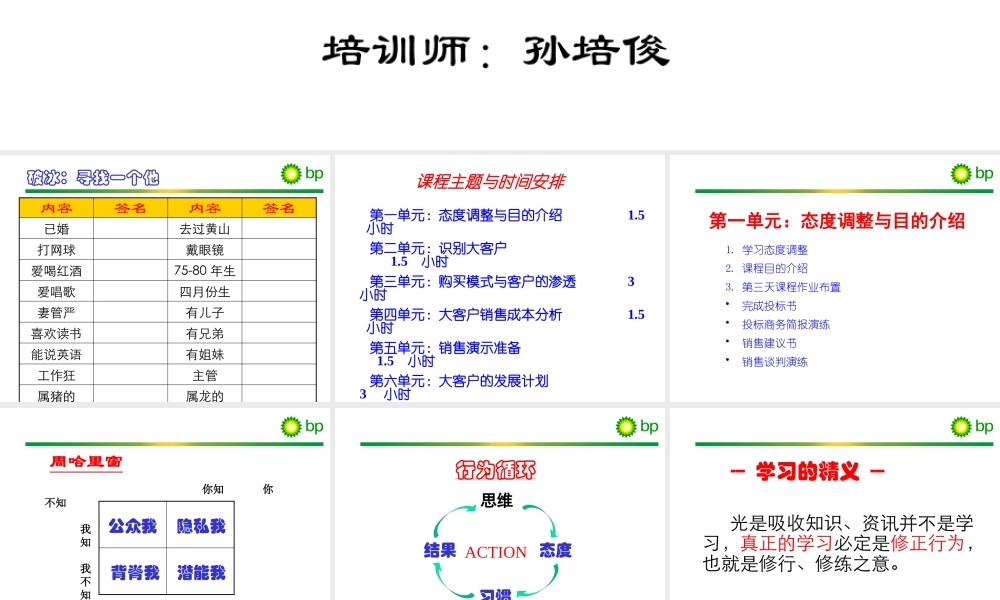The width and height of the screenshot is (1000, 600).
Task: Select the 破冰：寻找一个他 slide heading
Action: coord(93,177)
